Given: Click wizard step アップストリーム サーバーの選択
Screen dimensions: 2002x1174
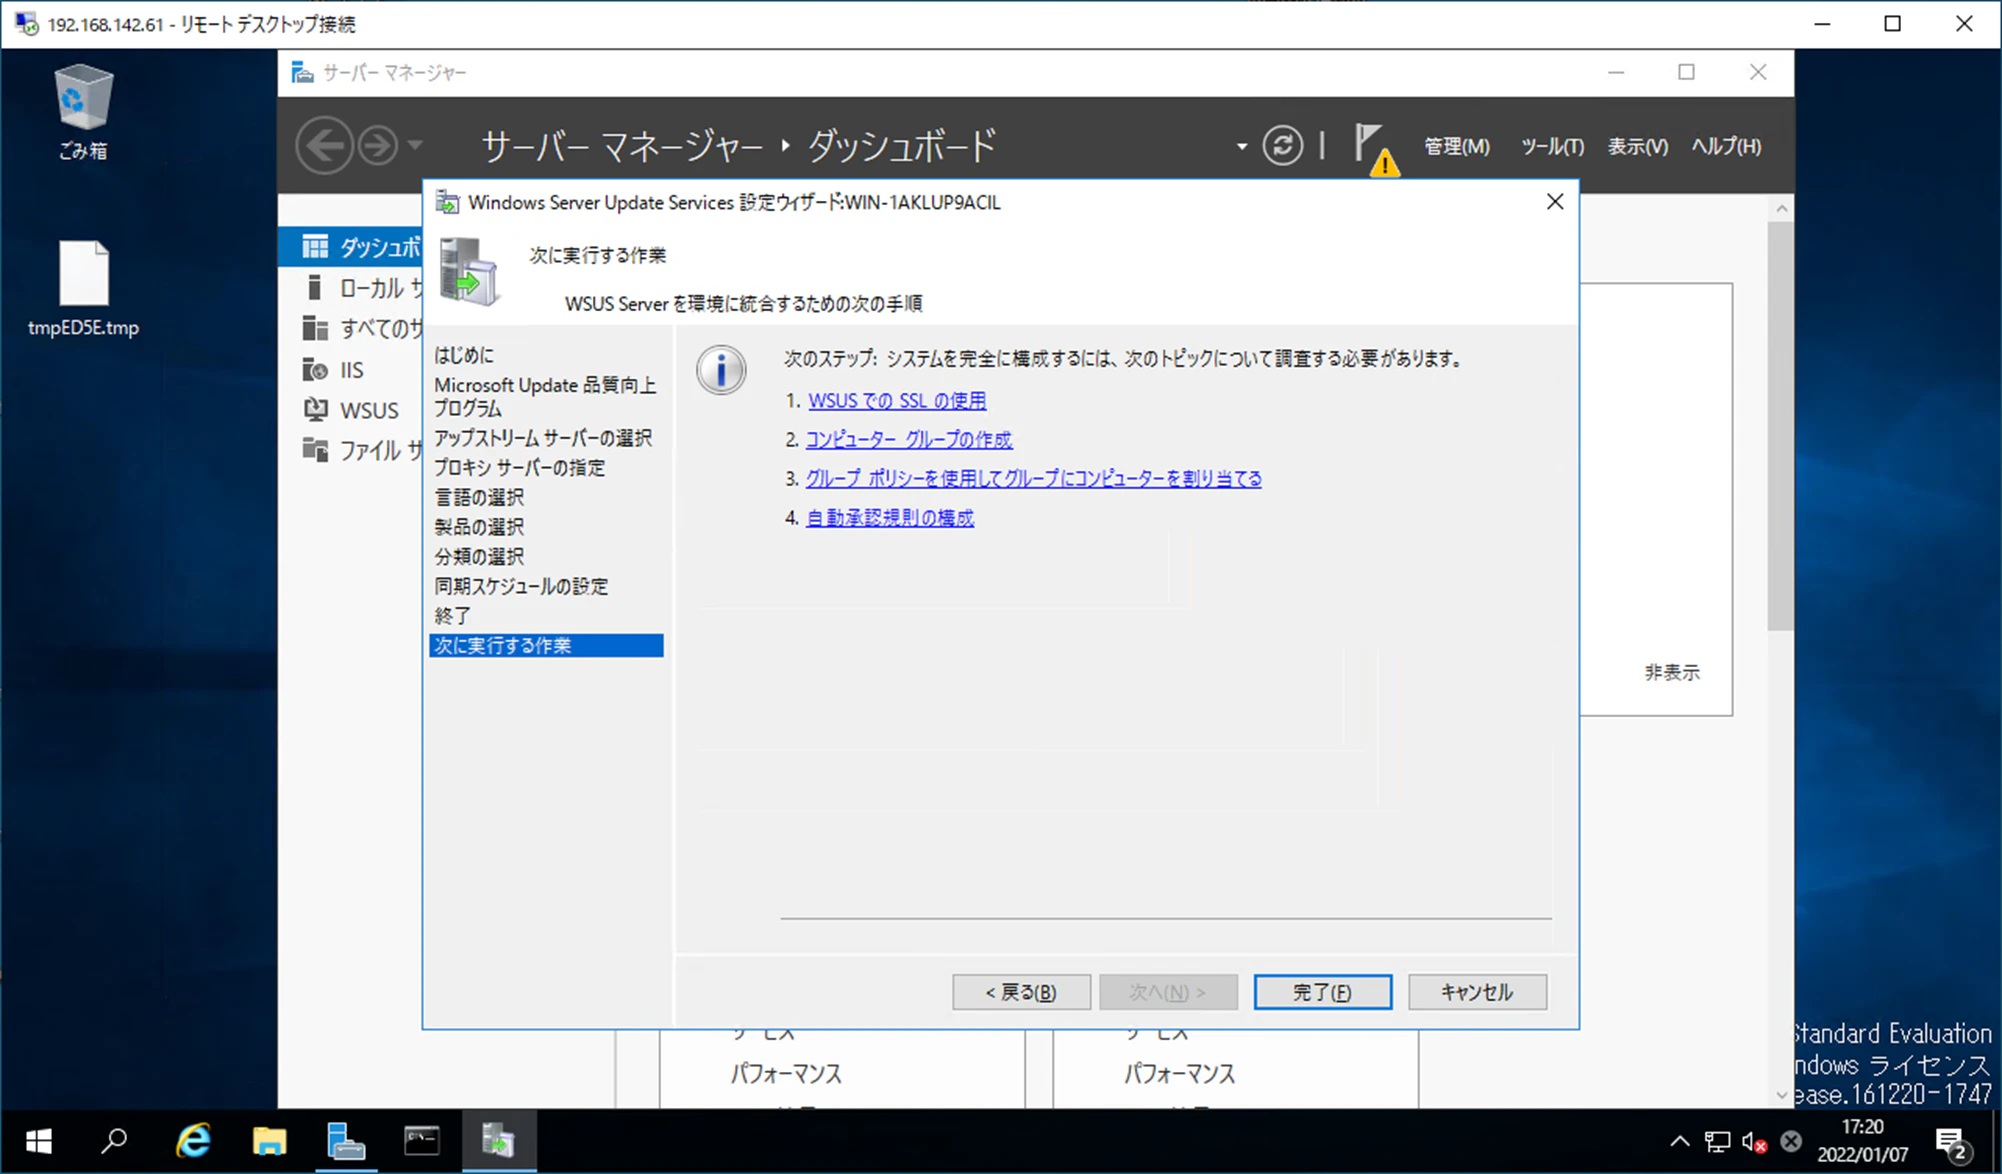Looking at the screenshot, I should 543,438.
